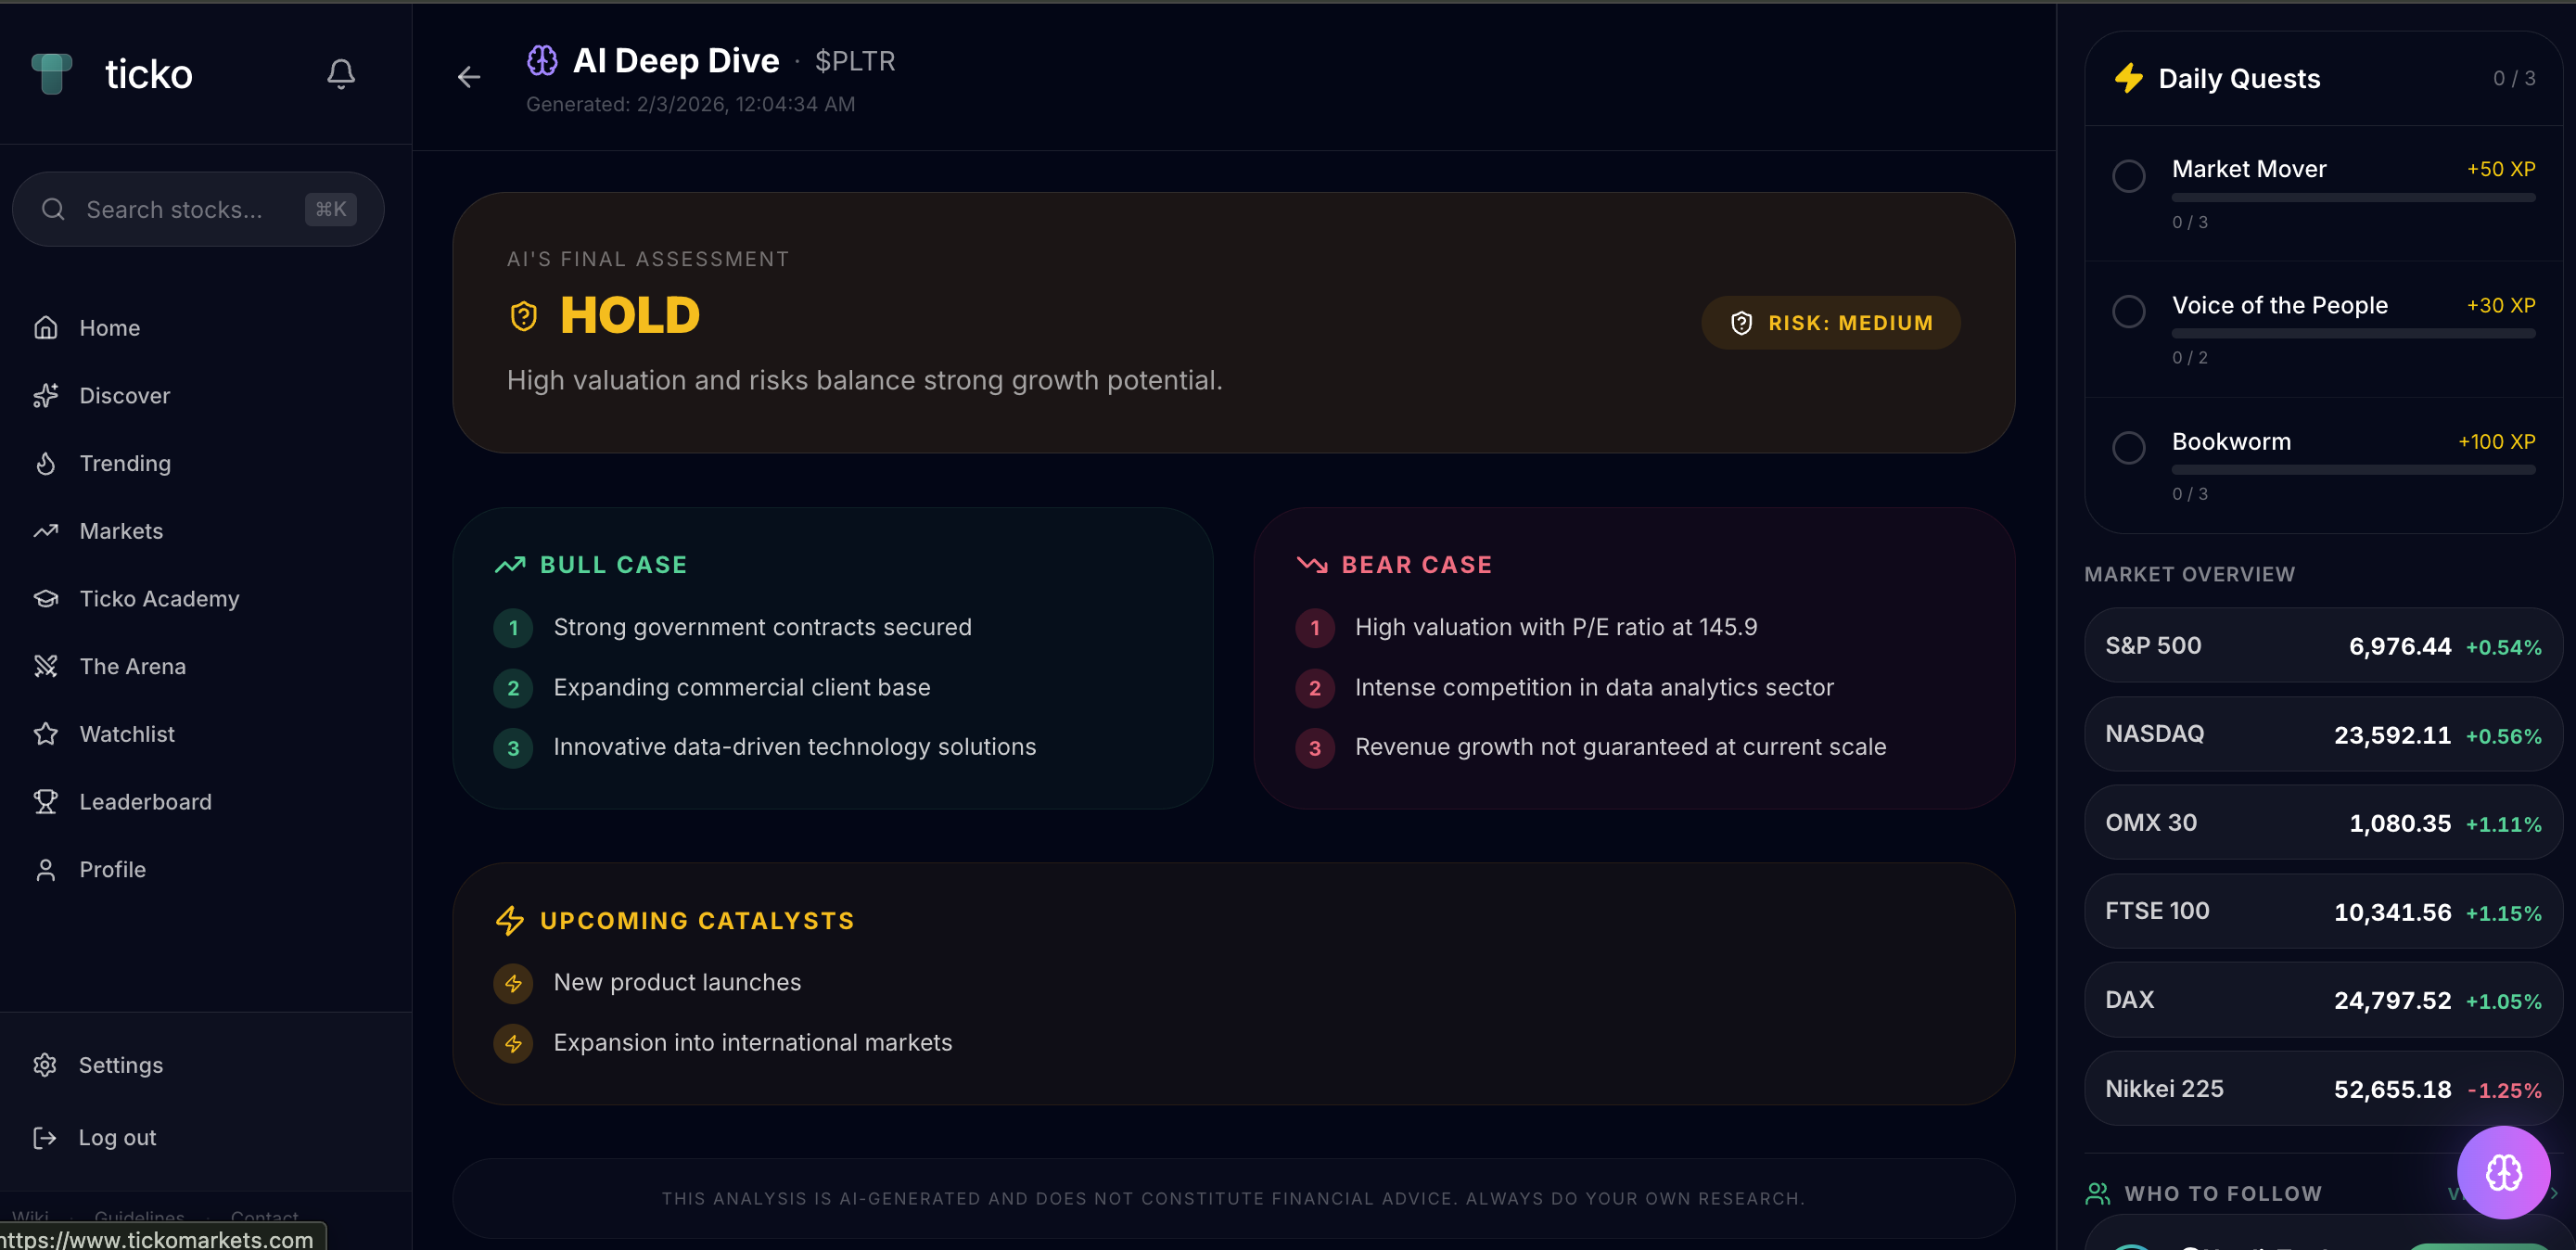Click the Trending flame item
The width and height of the screenshot is (2576, 1250).
[x=125, y=463]
